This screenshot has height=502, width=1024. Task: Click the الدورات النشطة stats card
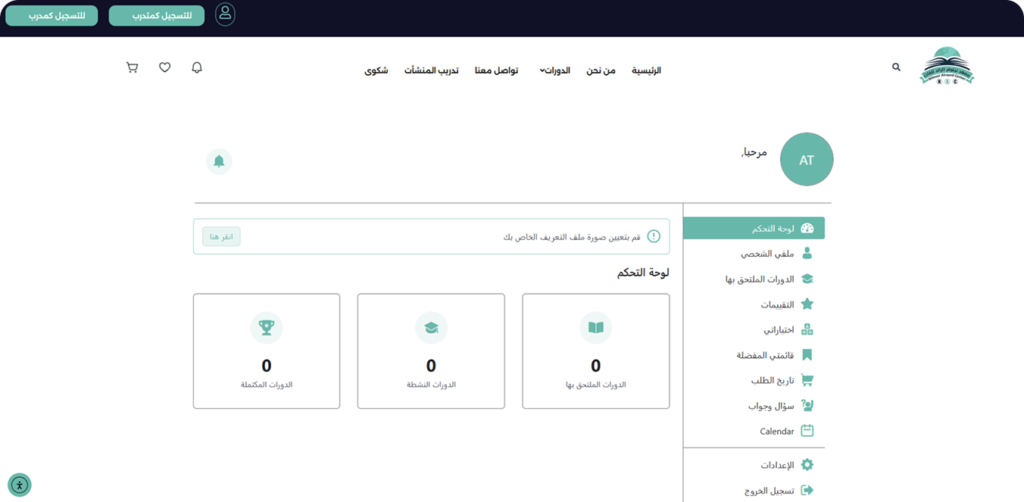coord(431,350)
